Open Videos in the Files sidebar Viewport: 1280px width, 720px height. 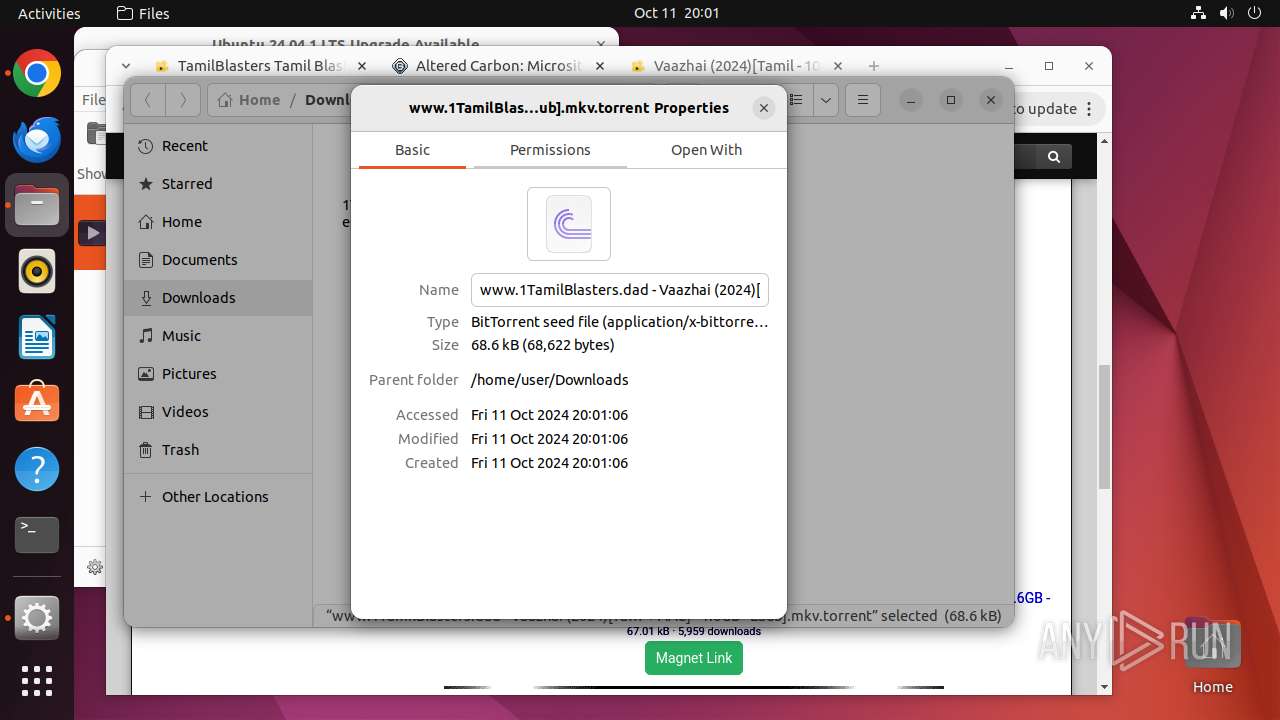tap(218, 412)
